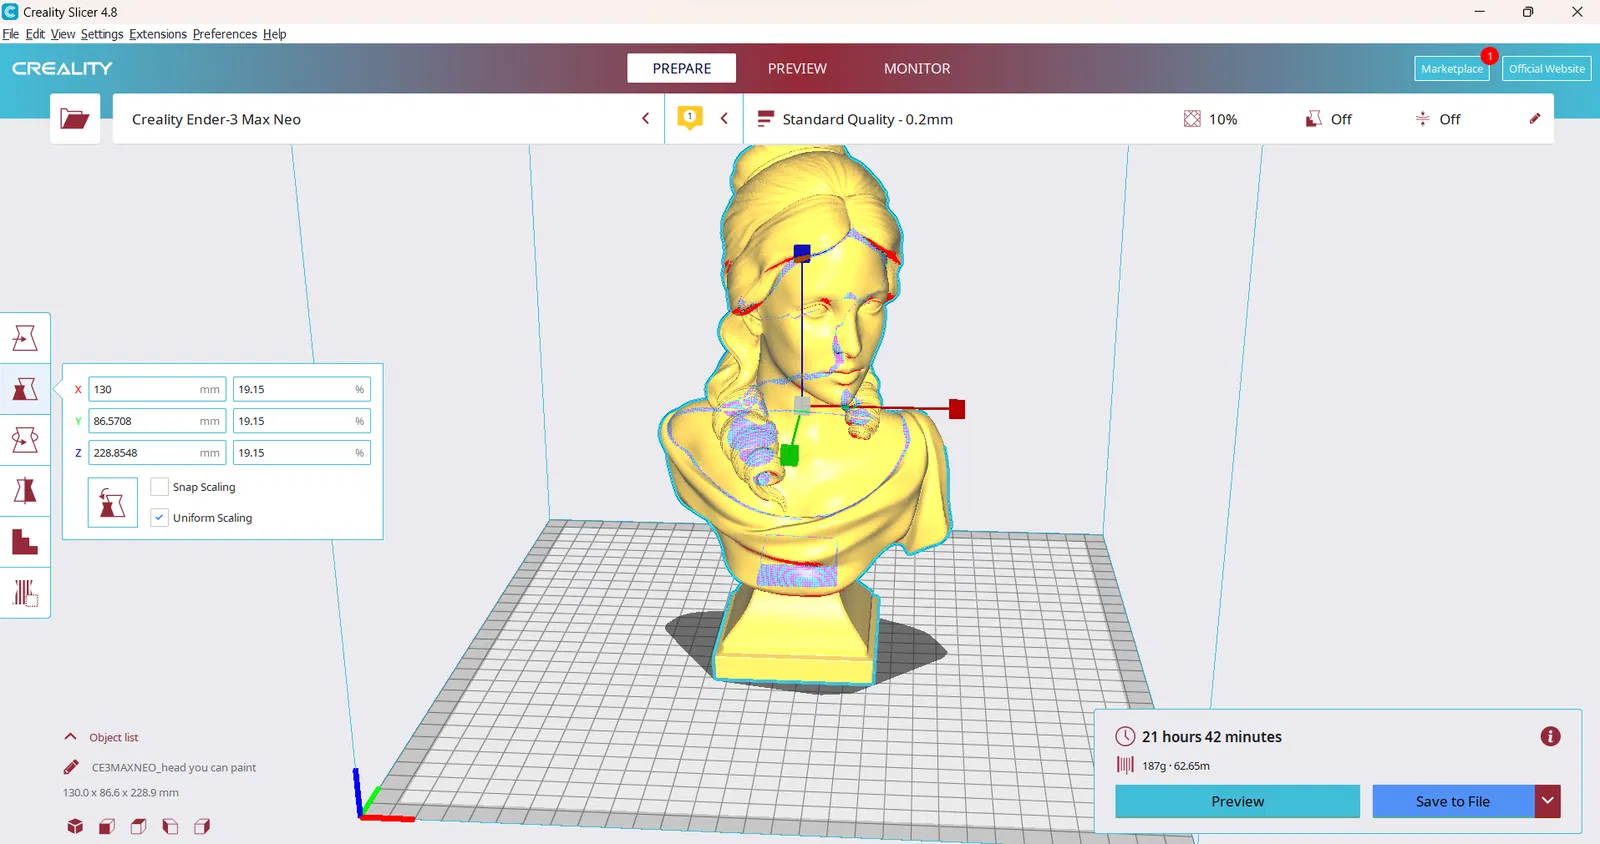1600x844 pixels.
Task: Click the Save to File button
Action: pos(1453,801)
